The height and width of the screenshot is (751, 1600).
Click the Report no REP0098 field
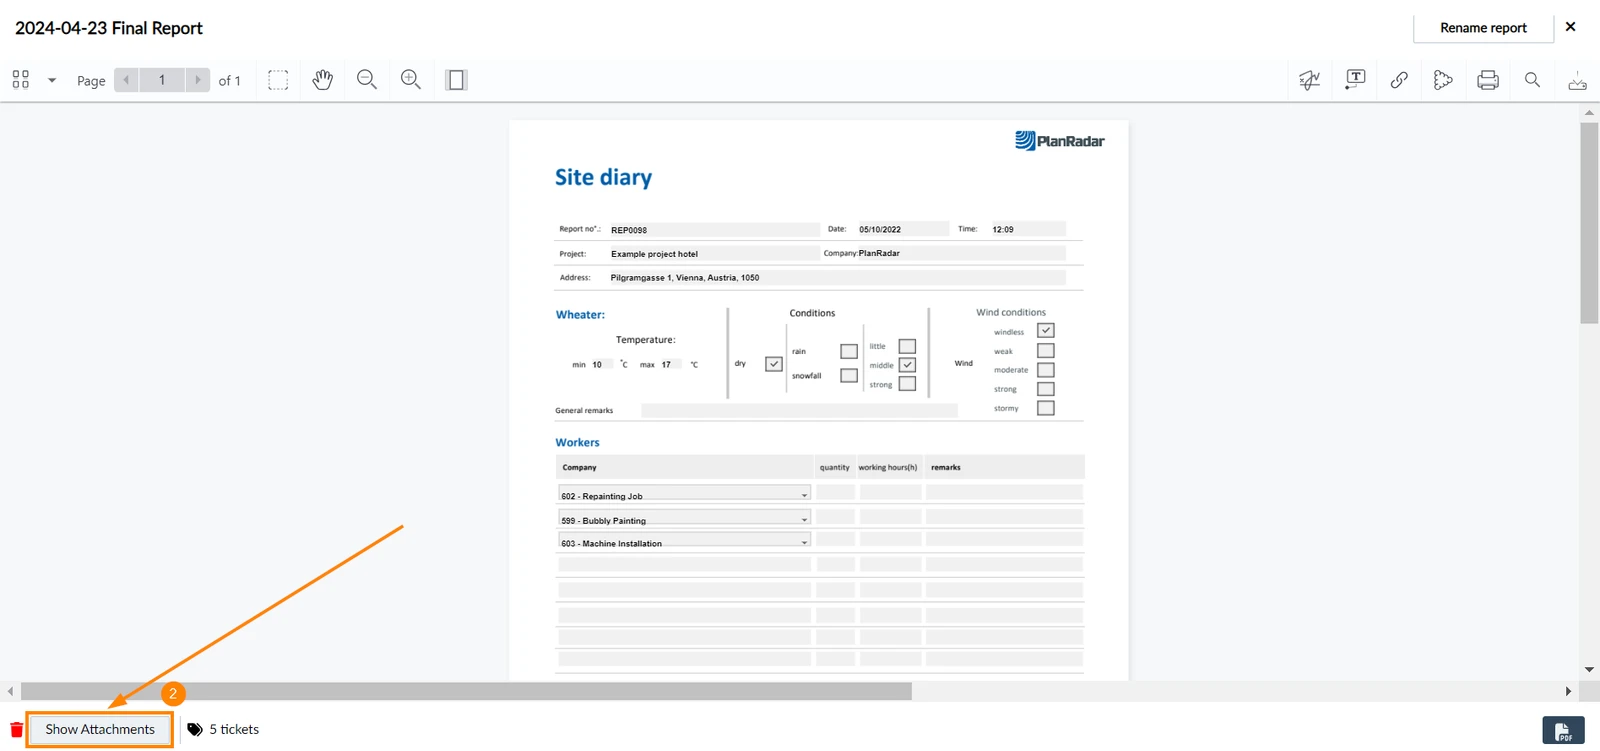point(714,229)
